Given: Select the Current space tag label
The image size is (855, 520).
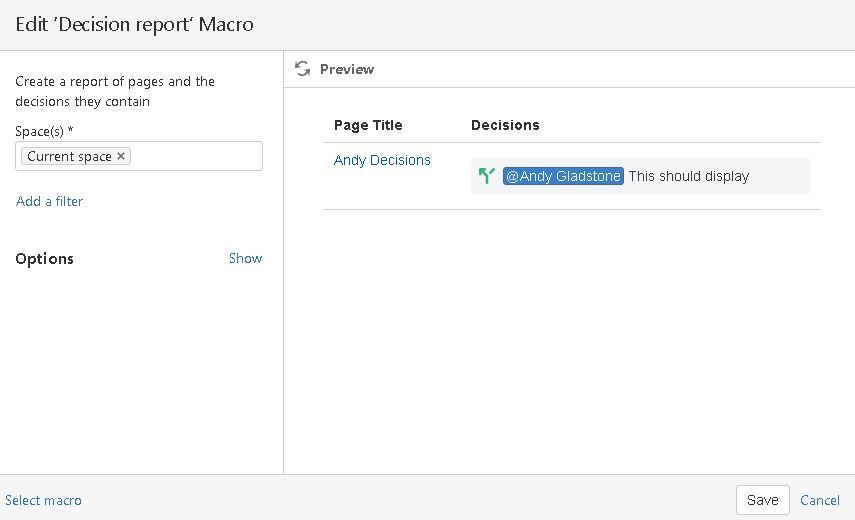Looking at the screenshot, I should 69,156.
